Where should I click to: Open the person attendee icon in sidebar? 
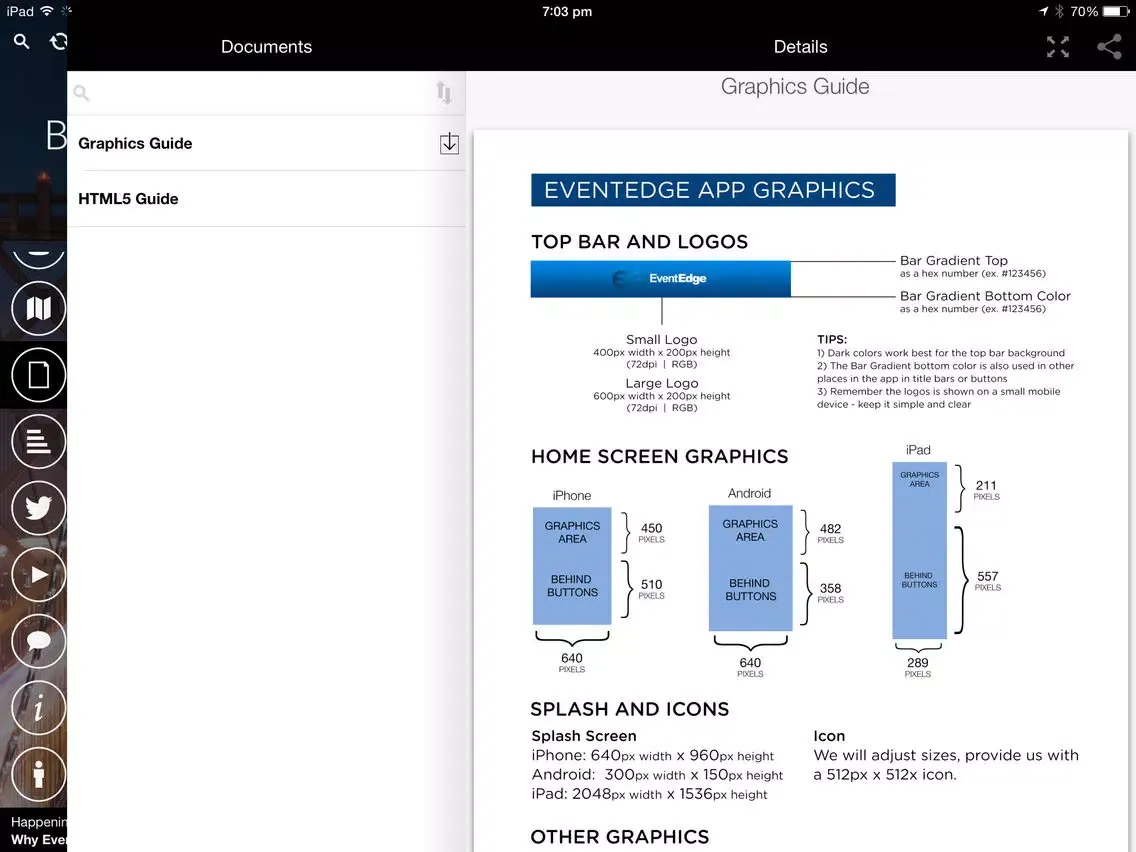click(x=38, y=774)
